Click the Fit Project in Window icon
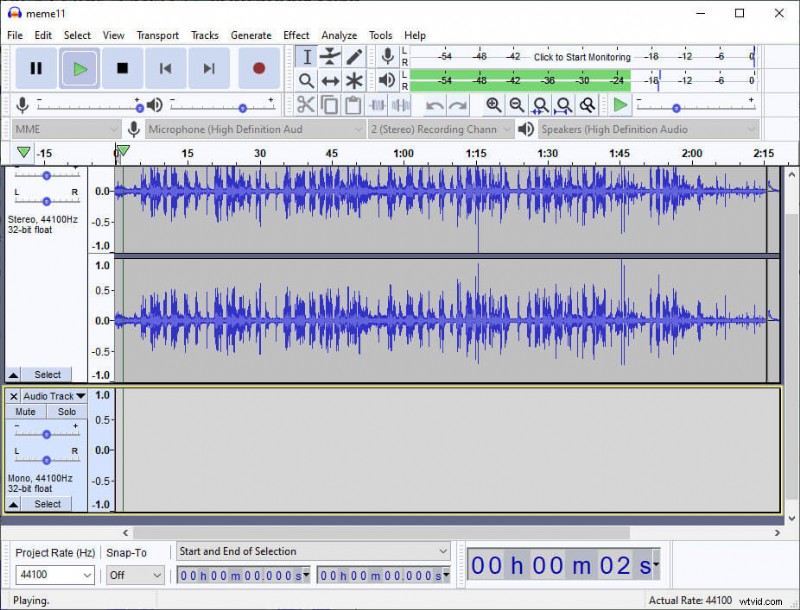The height and width of the screenshot is (610, 800). (564, 104)
